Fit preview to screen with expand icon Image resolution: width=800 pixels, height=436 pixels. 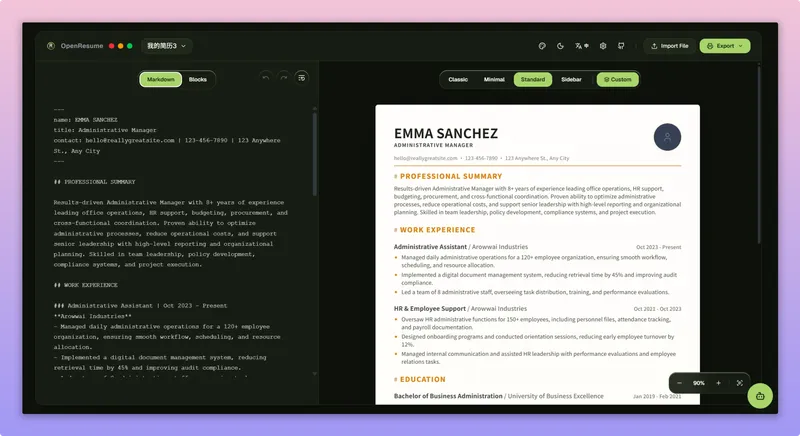click(739, 383)
